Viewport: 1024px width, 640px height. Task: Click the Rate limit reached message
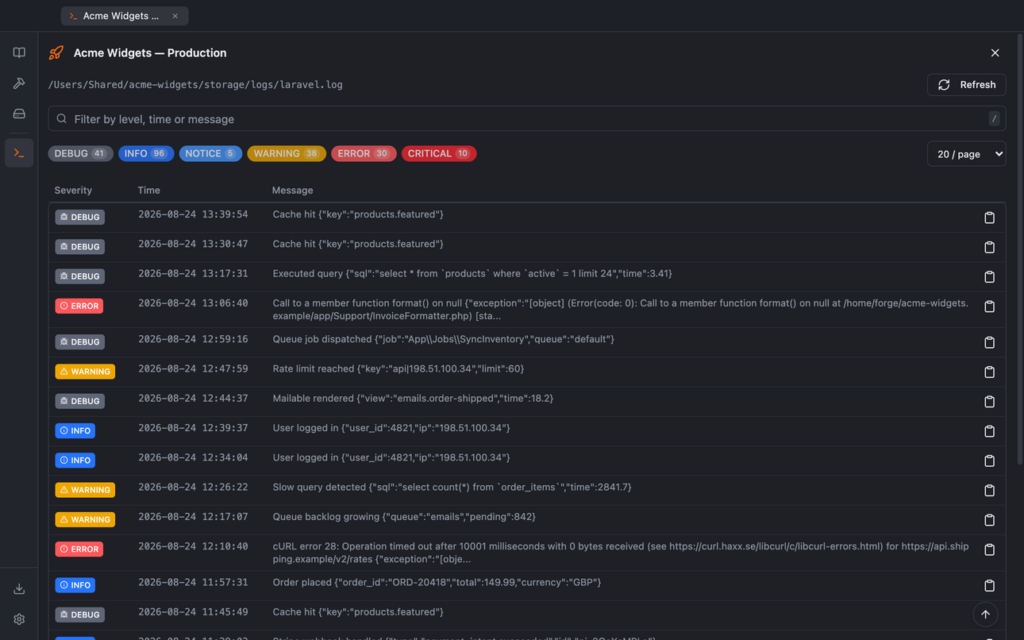tap(398, 369)
